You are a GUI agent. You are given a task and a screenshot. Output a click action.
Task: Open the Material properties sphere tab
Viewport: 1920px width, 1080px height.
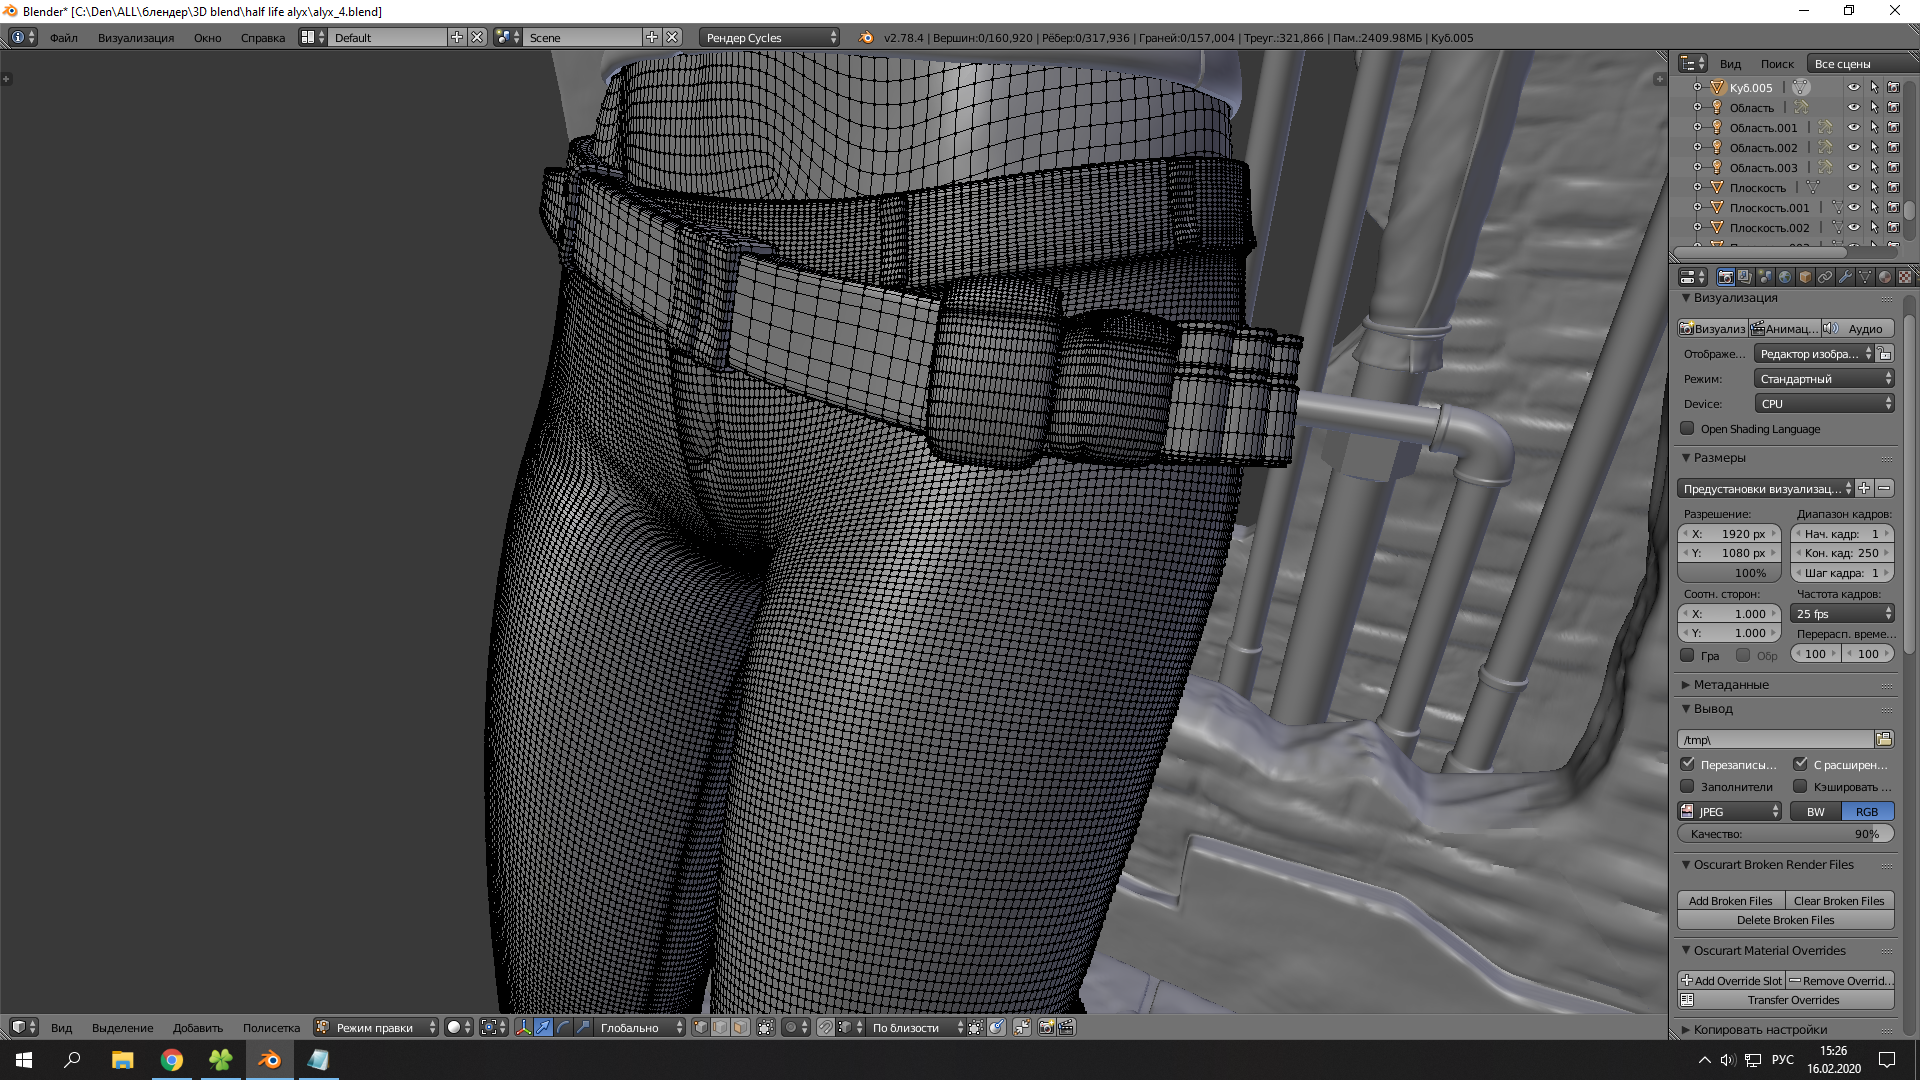[x=1885, y=277]
